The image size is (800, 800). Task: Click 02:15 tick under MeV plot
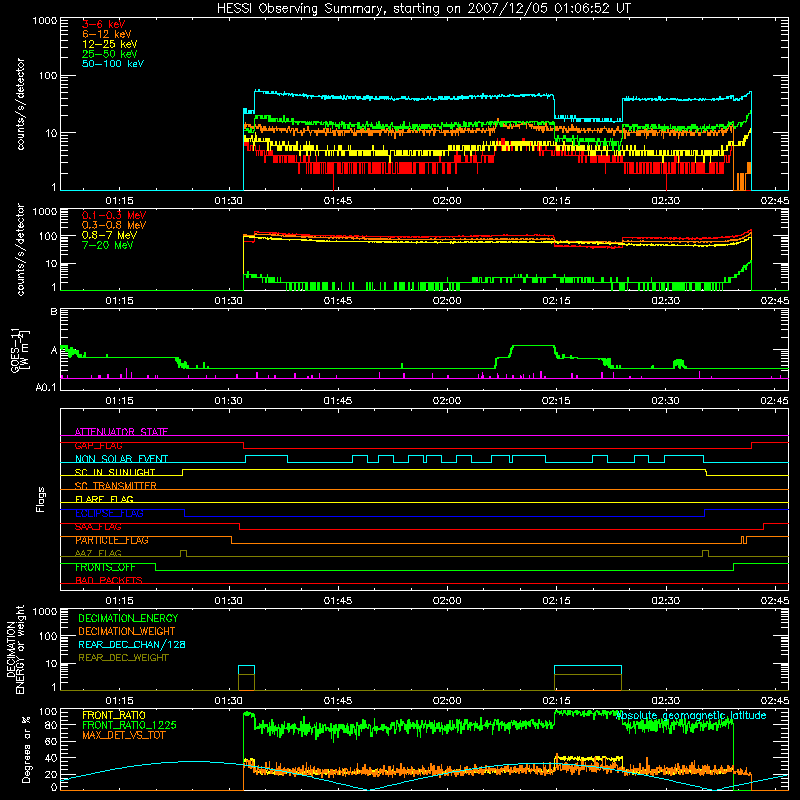coord(556,301)
